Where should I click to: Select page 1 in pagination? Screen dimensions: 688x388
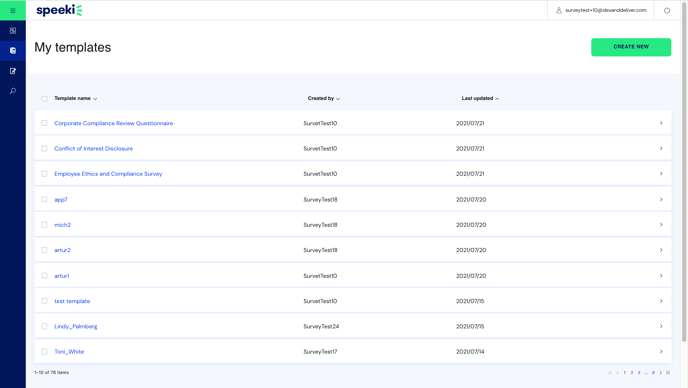[x=624, y=373]
